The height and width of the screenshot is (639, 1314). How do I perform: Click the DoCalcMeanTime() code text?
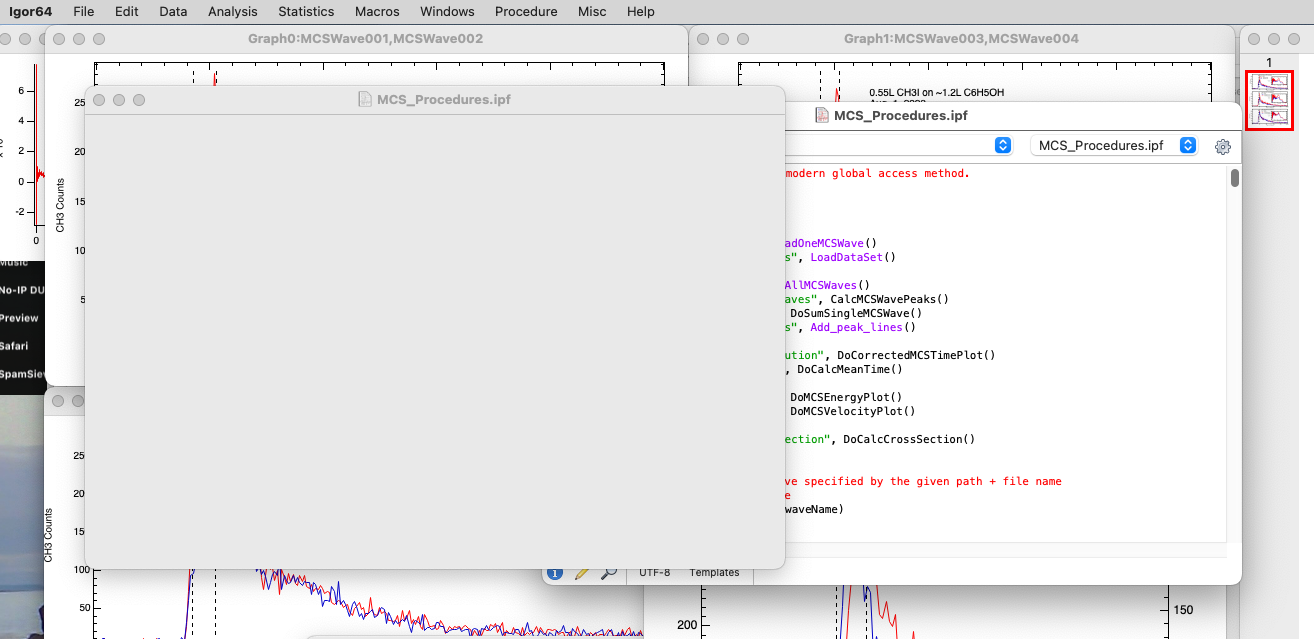(x=850, y=369)
